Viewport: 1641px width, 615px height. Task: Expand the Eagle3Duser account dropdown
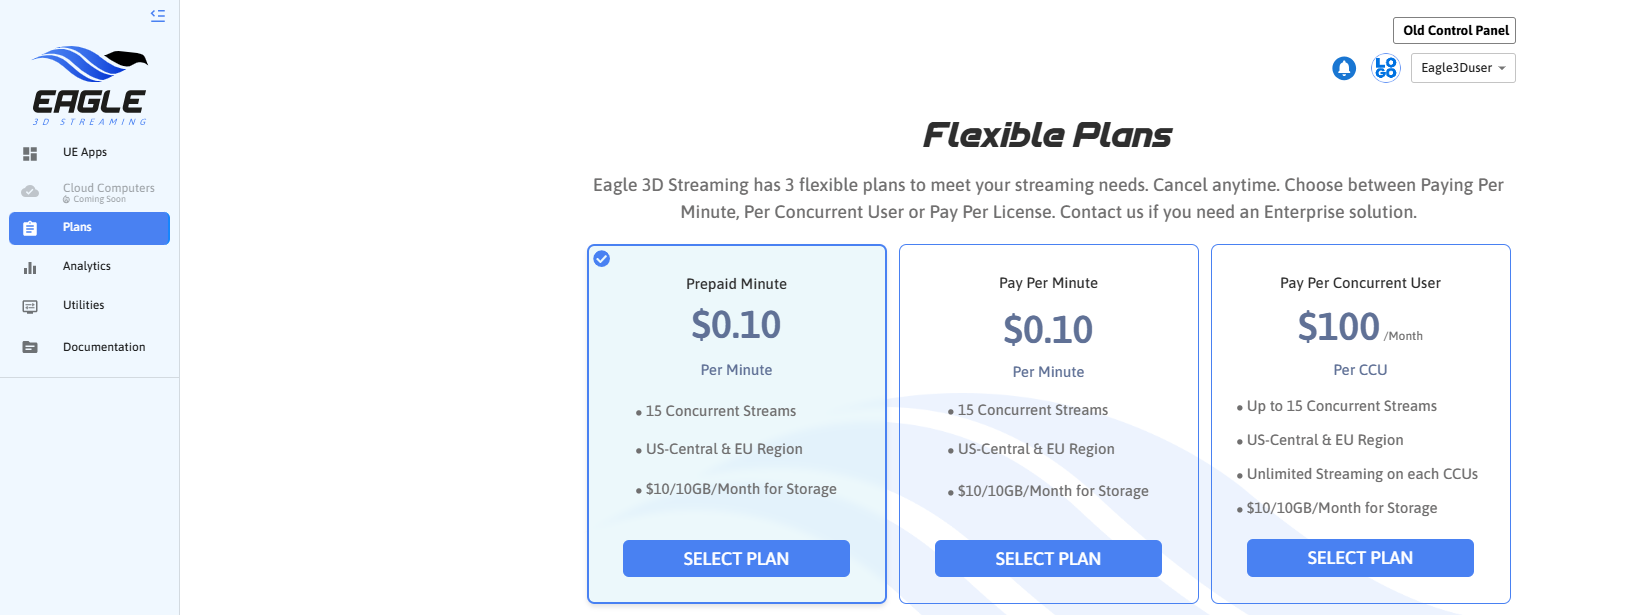coord(1463,68)
